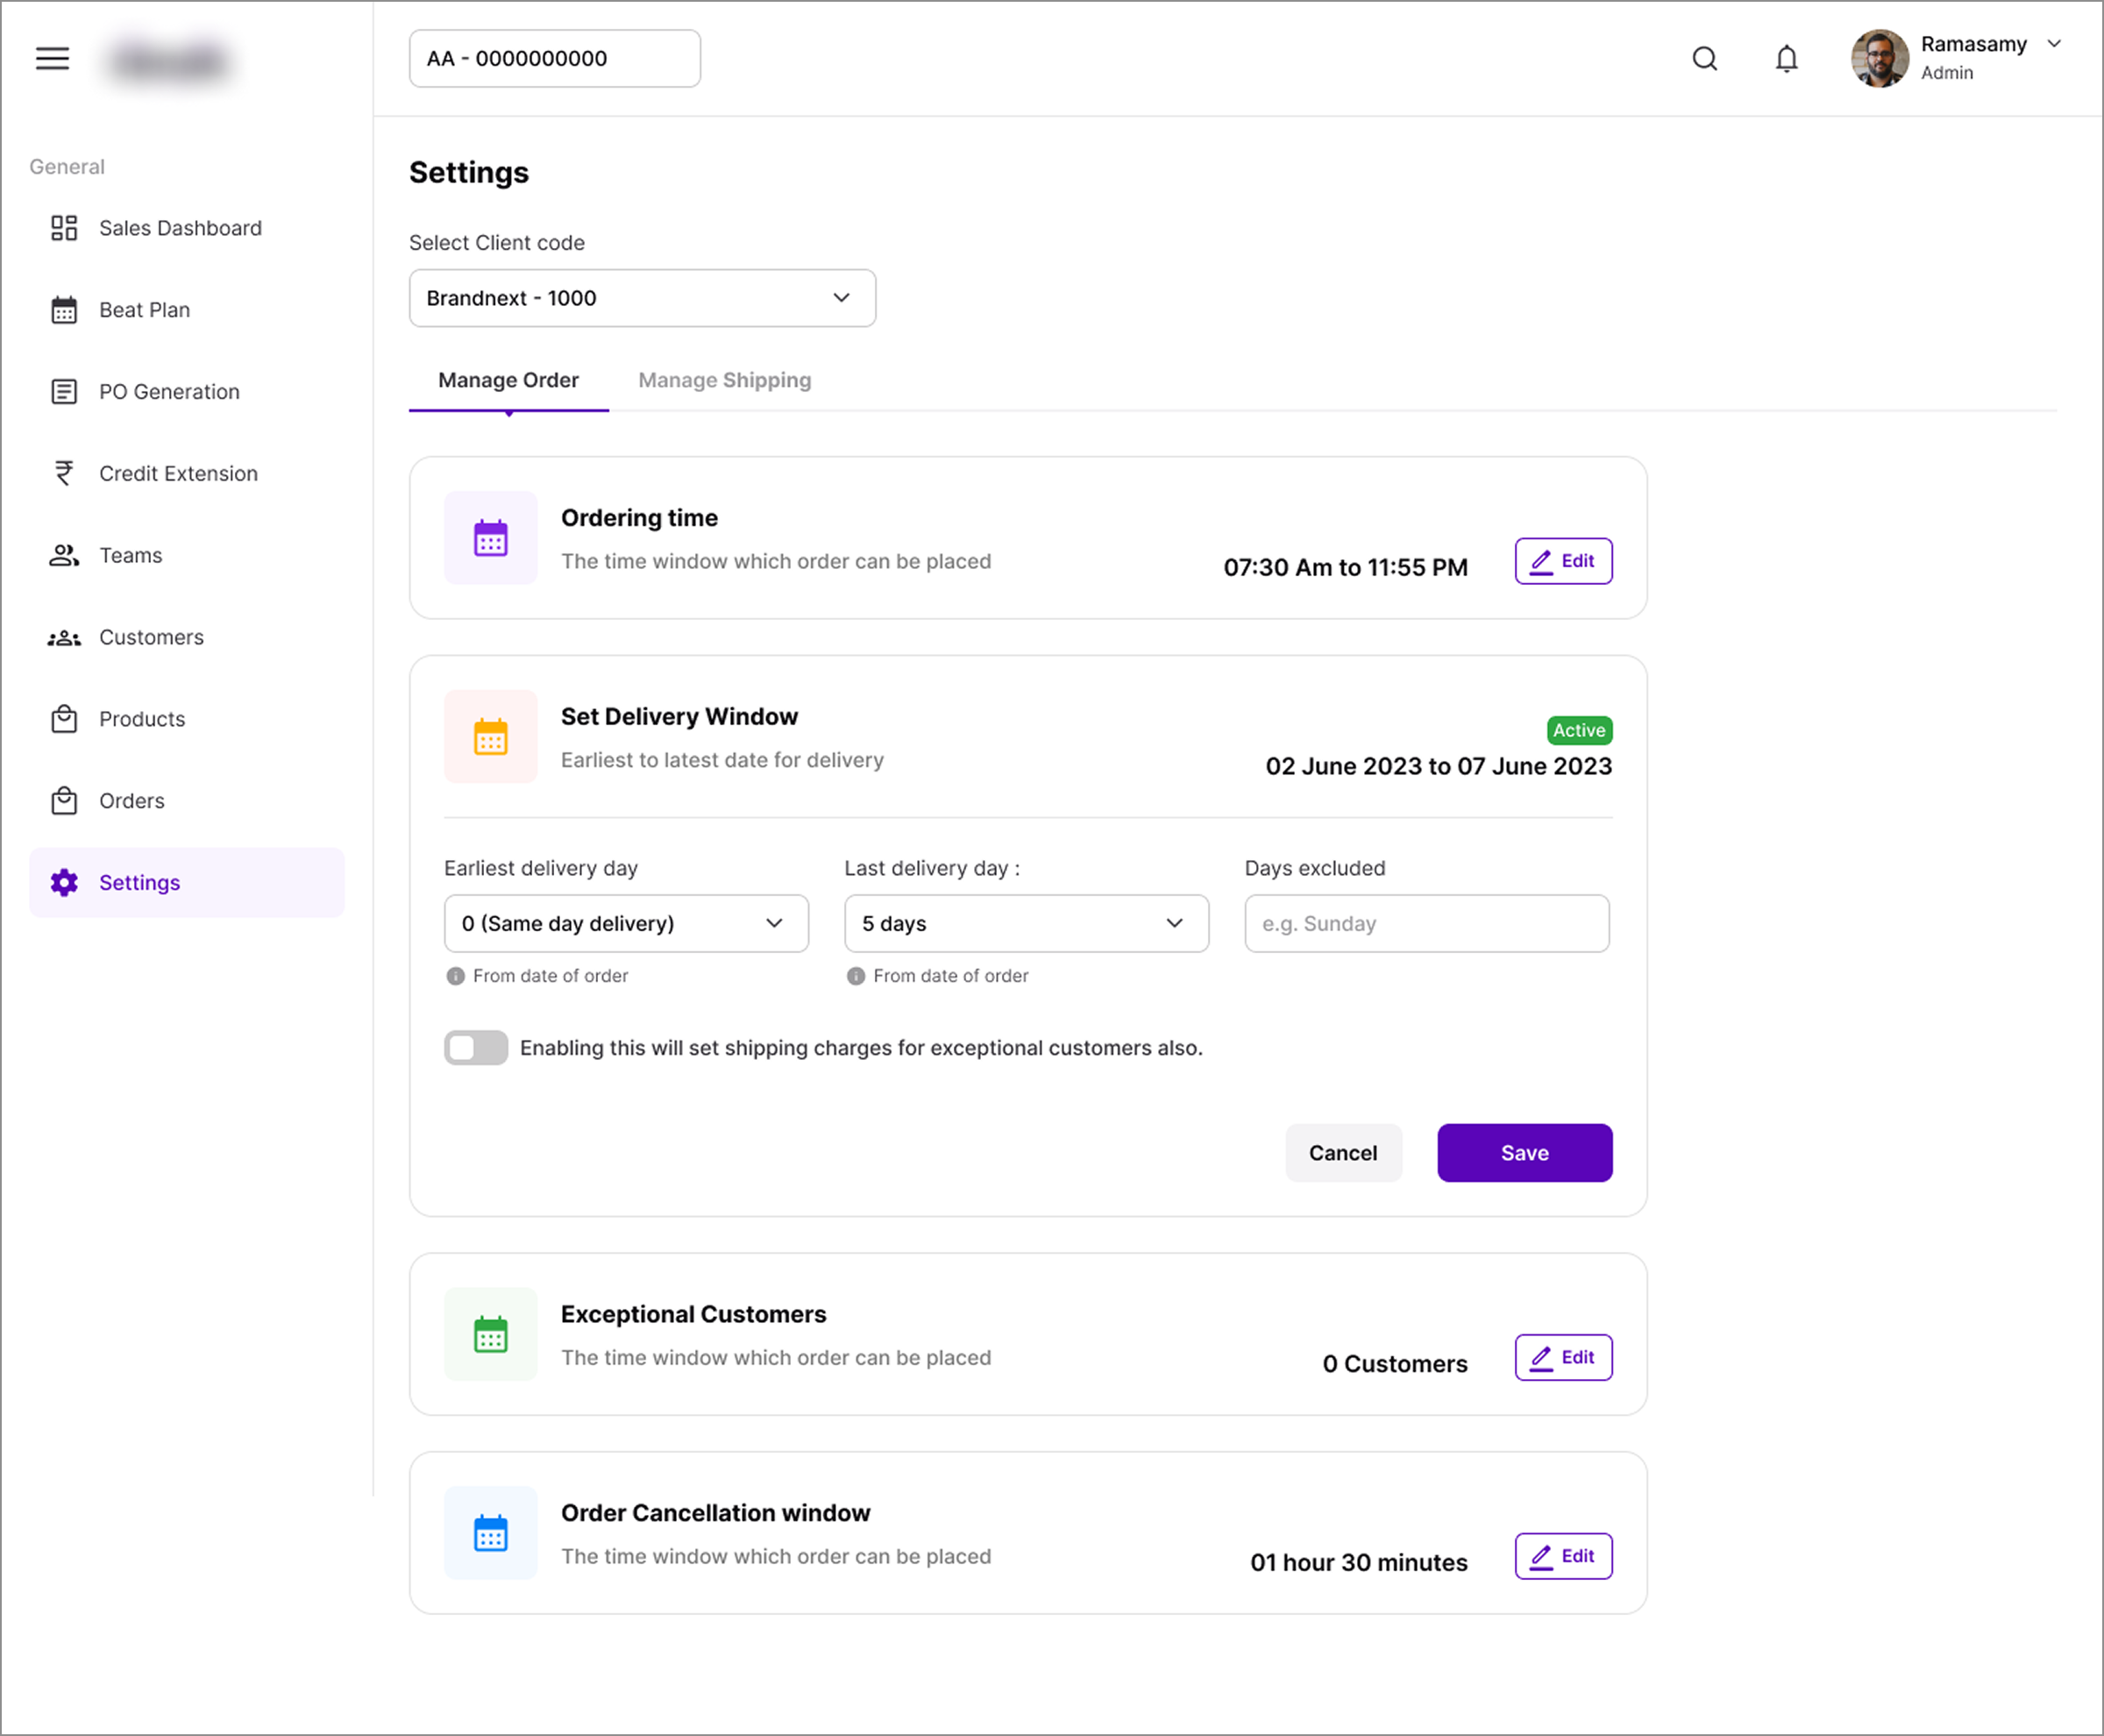
Task: Click the 02 June 2023 to 07 June 2023 text
Action: 1438,766
